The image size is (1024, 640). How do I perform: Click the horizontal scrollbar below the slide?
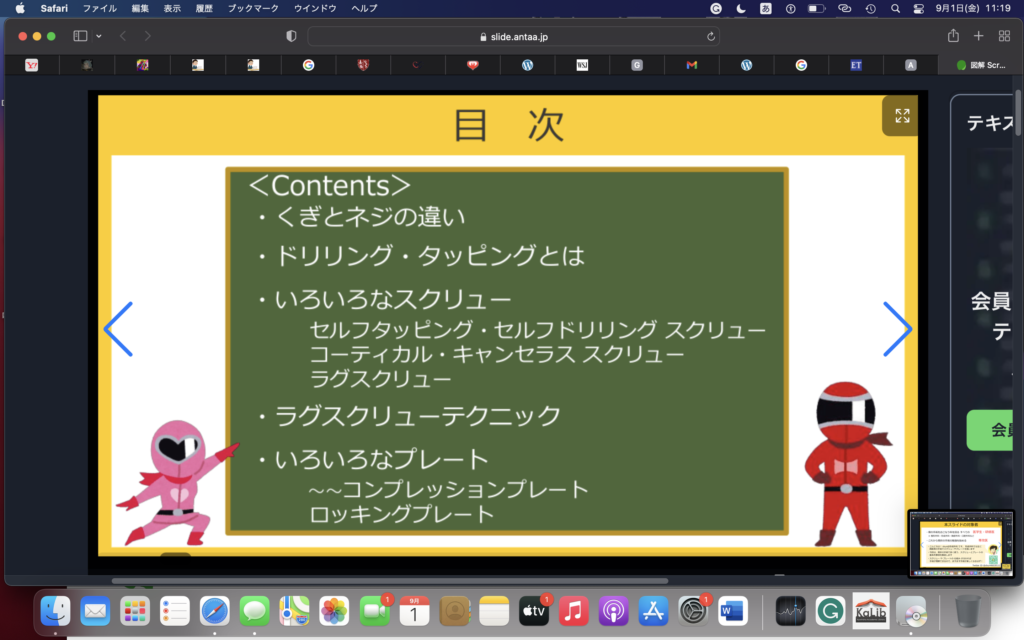pos(390,580)
